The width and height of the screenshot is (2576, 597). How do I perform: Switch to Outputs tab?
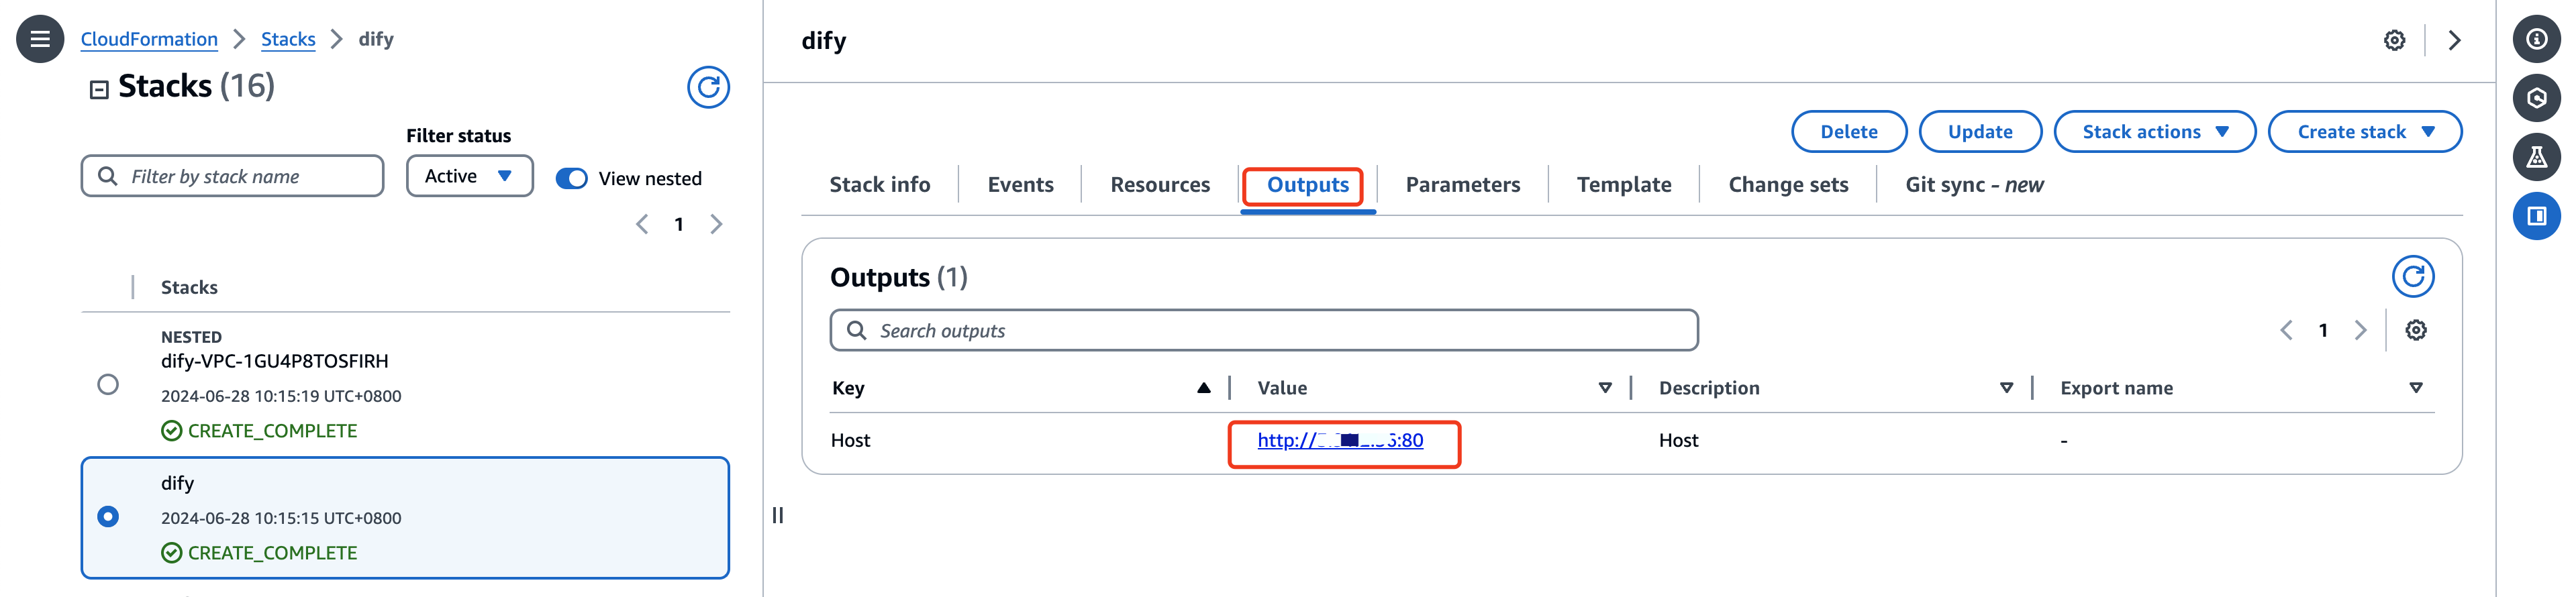(1307, 185)
